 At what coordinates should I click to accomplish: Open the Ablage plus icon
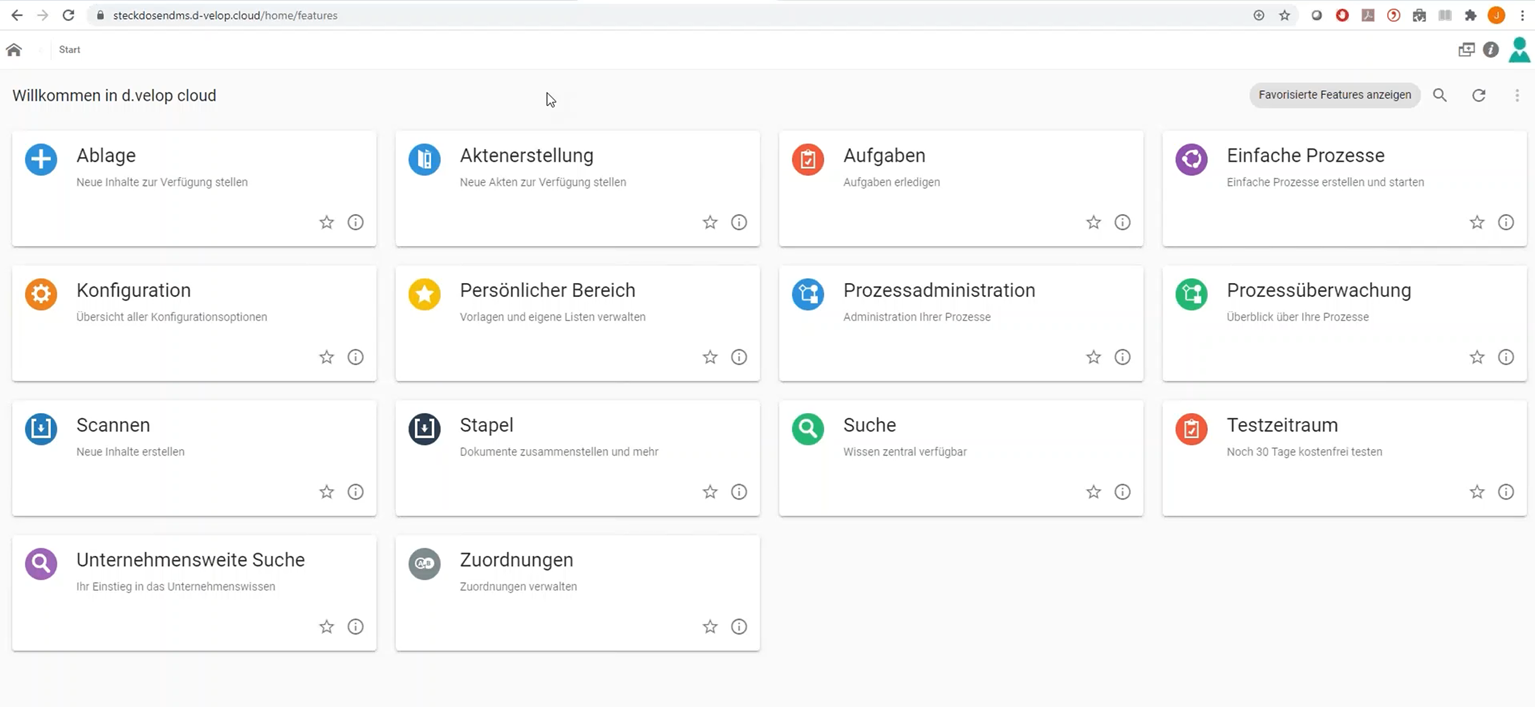pyautogui.click(x=41, y=159)
